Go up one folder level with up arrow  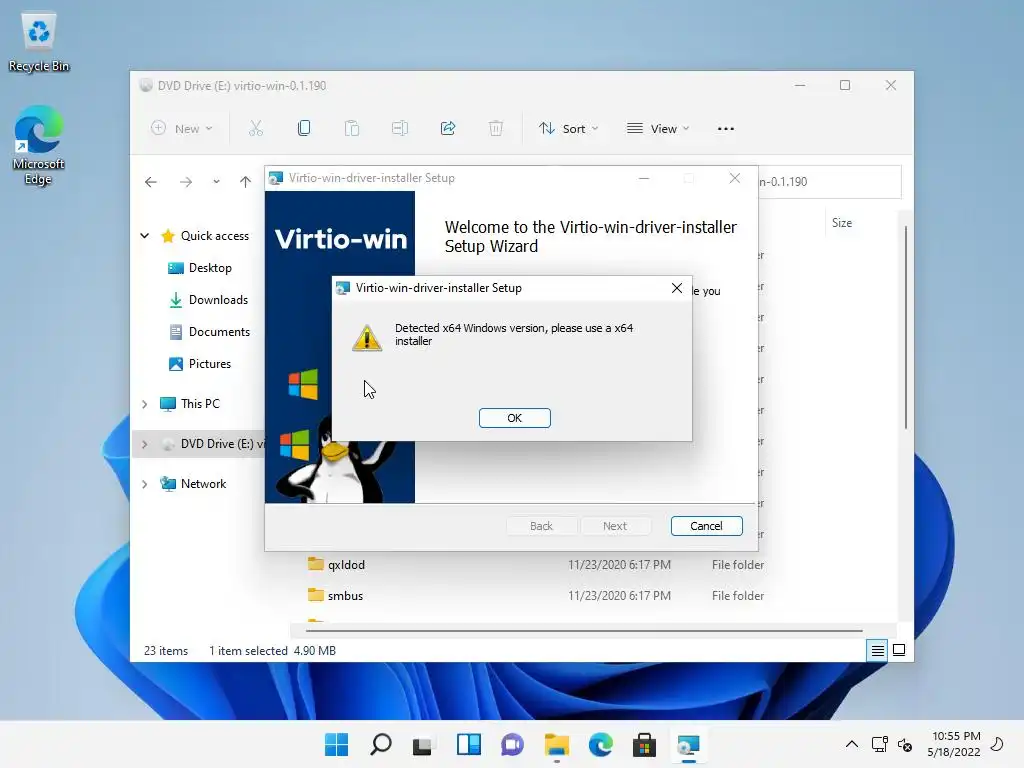coord(245,182)
